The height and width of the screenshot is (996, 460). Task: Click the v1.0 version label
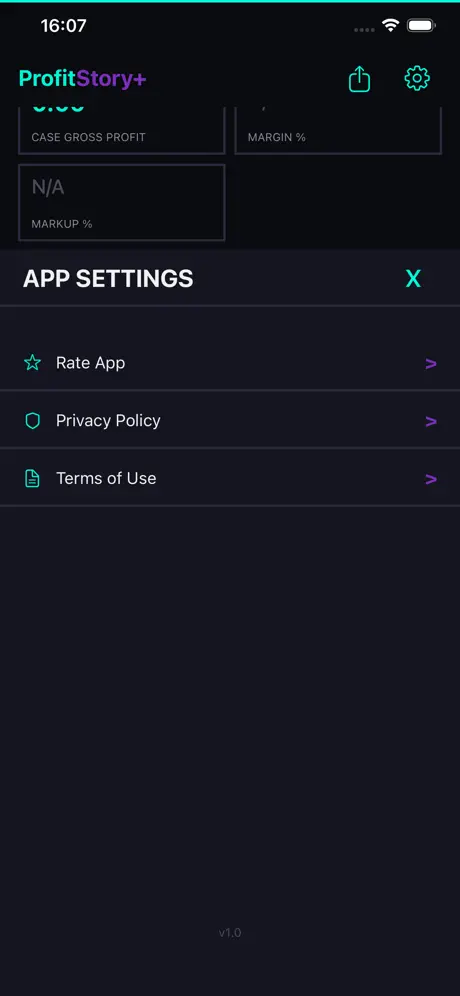coord(230,932)
